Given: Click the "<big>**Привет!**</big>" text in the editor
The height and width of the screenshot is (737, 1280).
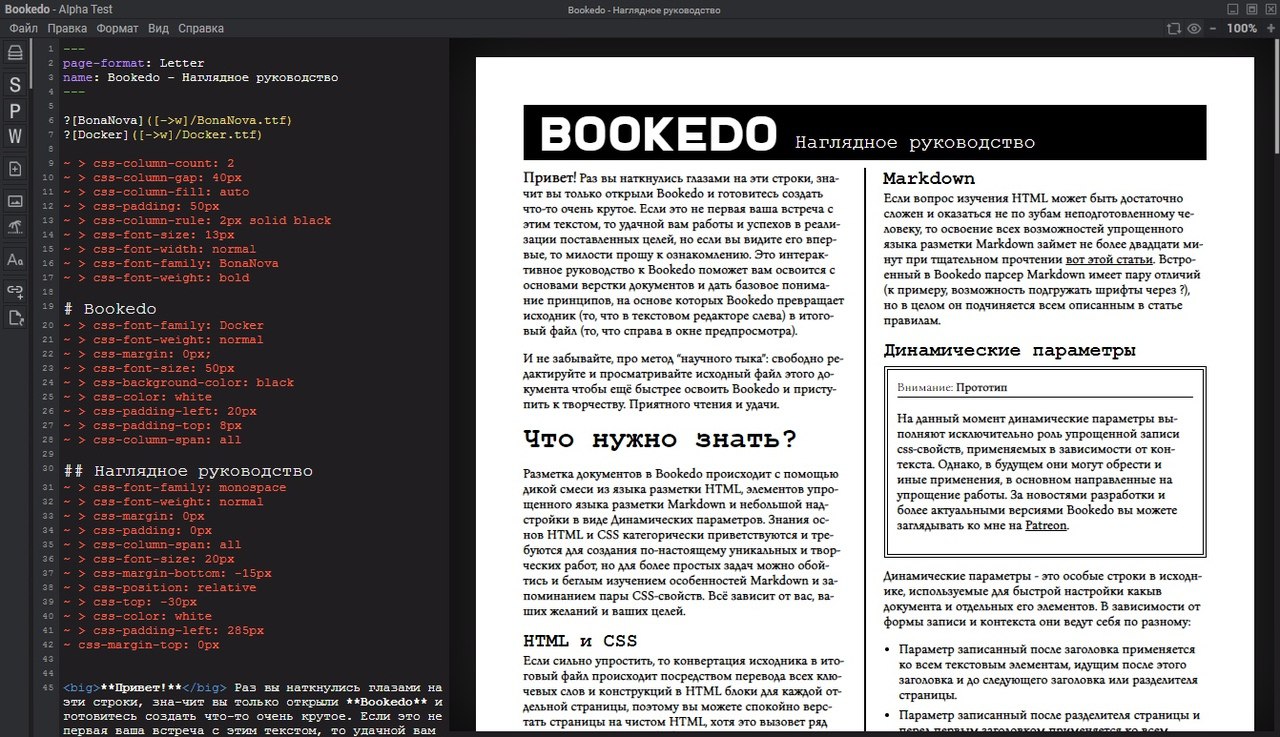Looking at the screenshot, I should [x=144, y=688].
